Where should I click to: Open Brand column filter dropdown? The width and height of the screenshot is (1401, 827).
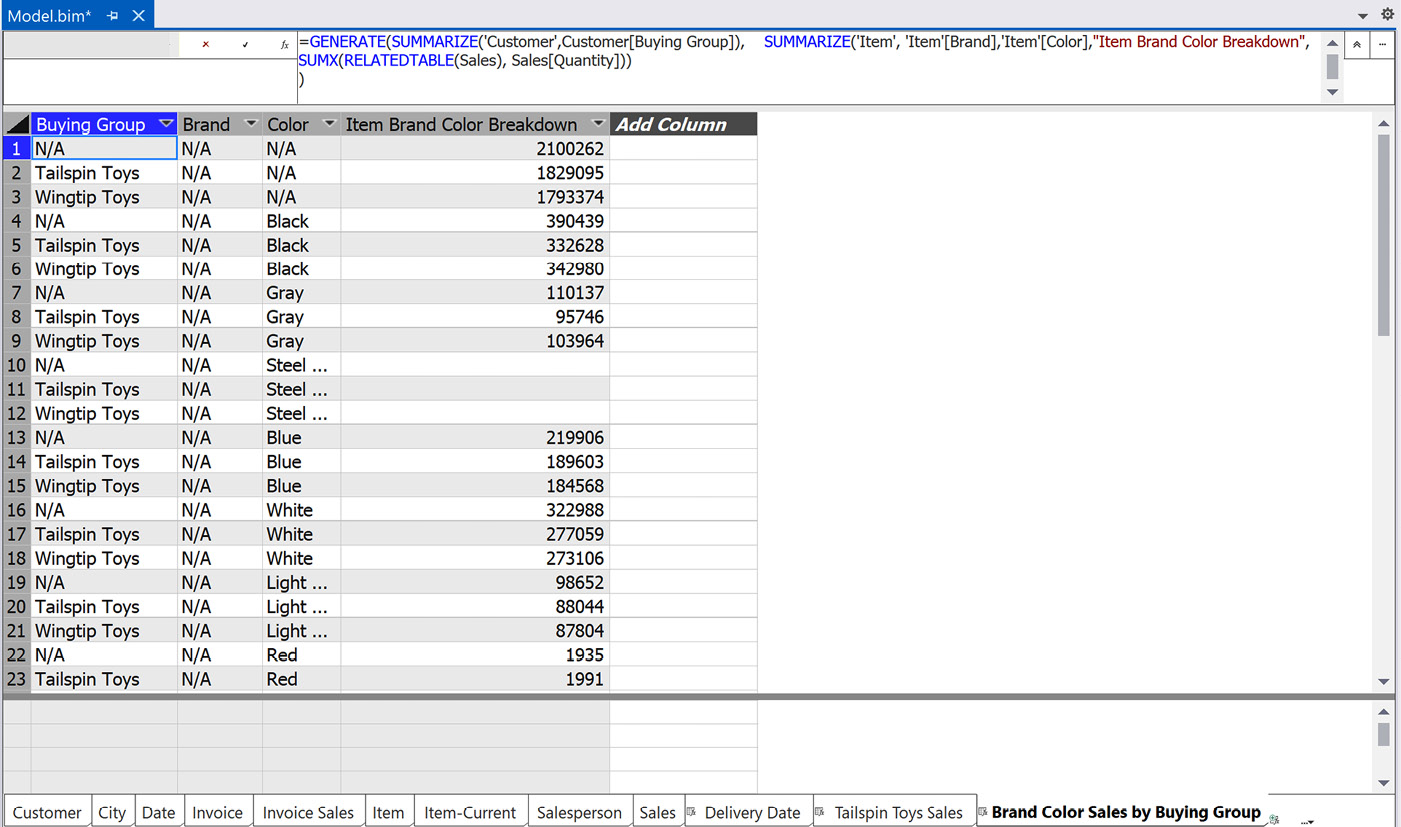[251, 124]
